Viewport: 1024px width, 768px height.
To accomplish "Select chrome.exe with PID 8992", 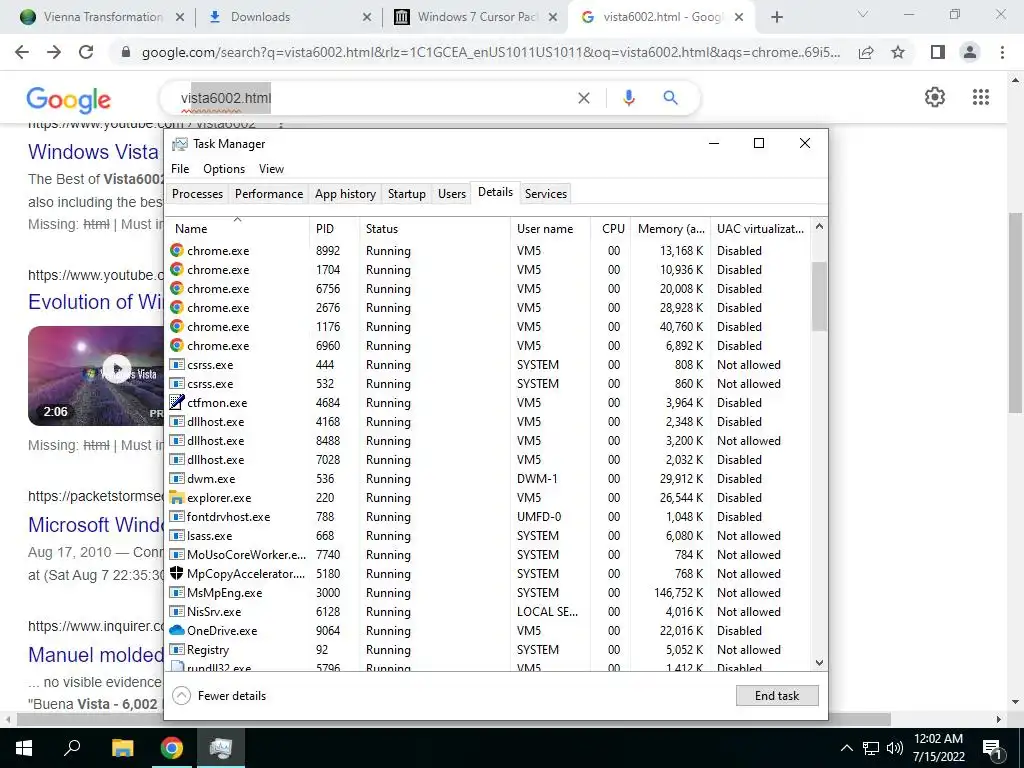I will (x=488, y=251).
